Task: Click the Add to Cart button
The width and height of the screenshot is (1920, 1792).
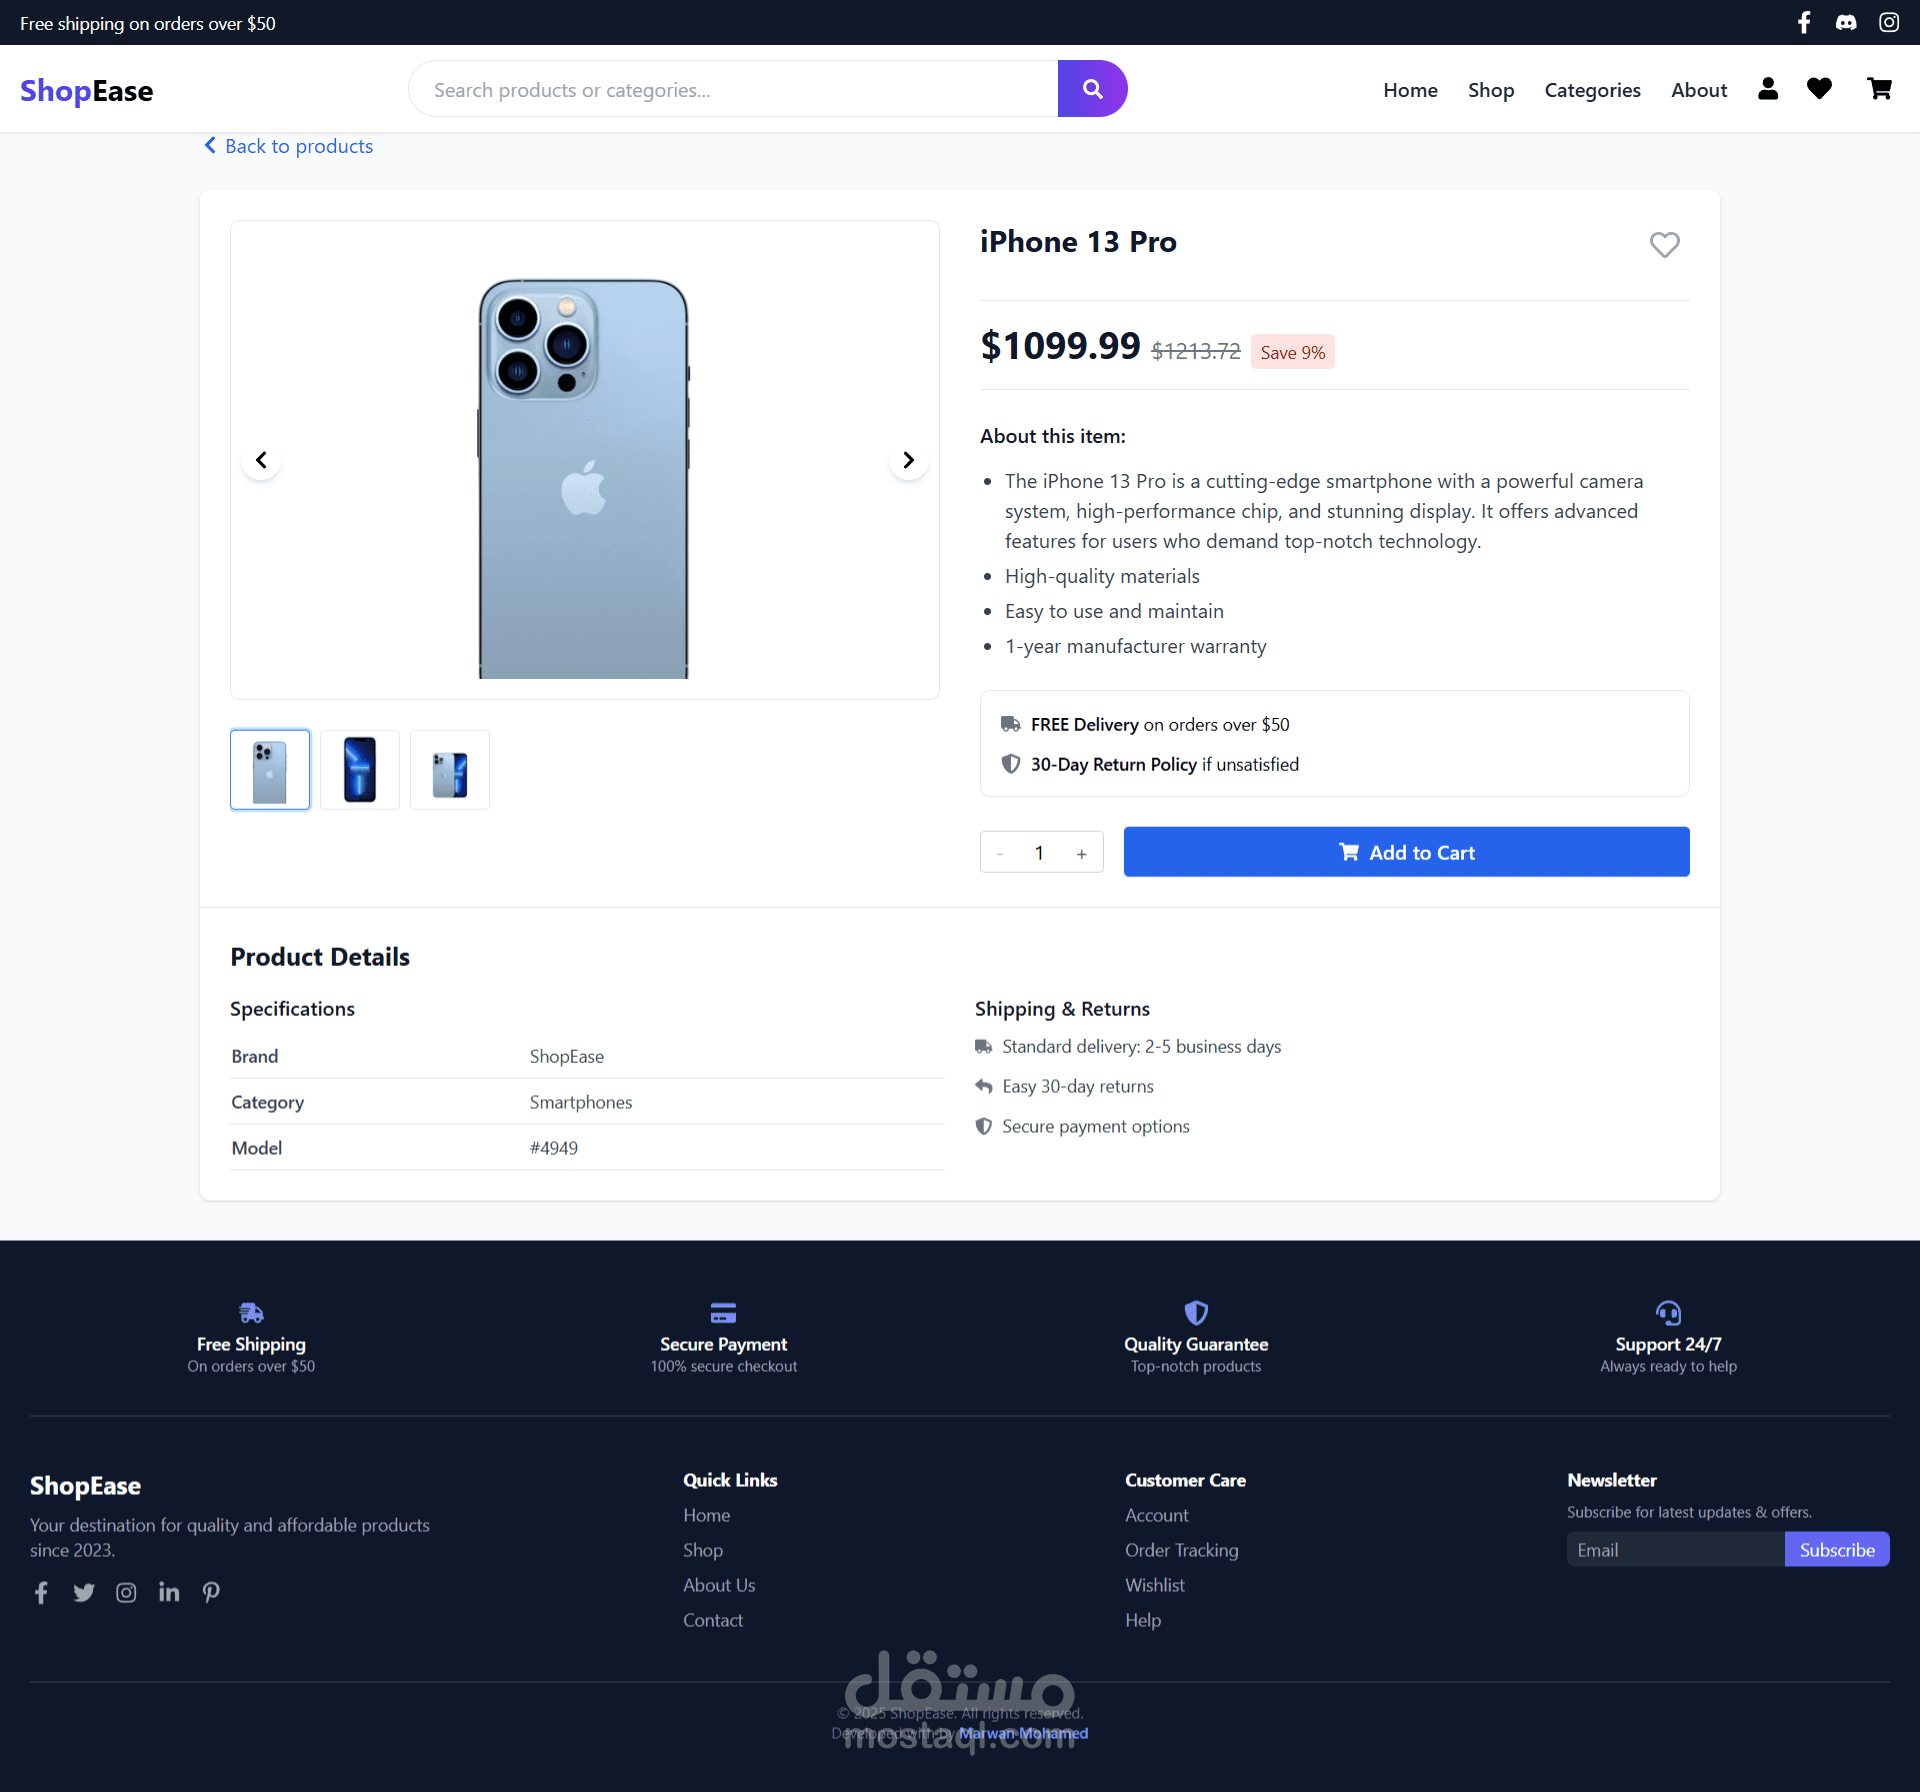Action: click(x=1406, y=852)
